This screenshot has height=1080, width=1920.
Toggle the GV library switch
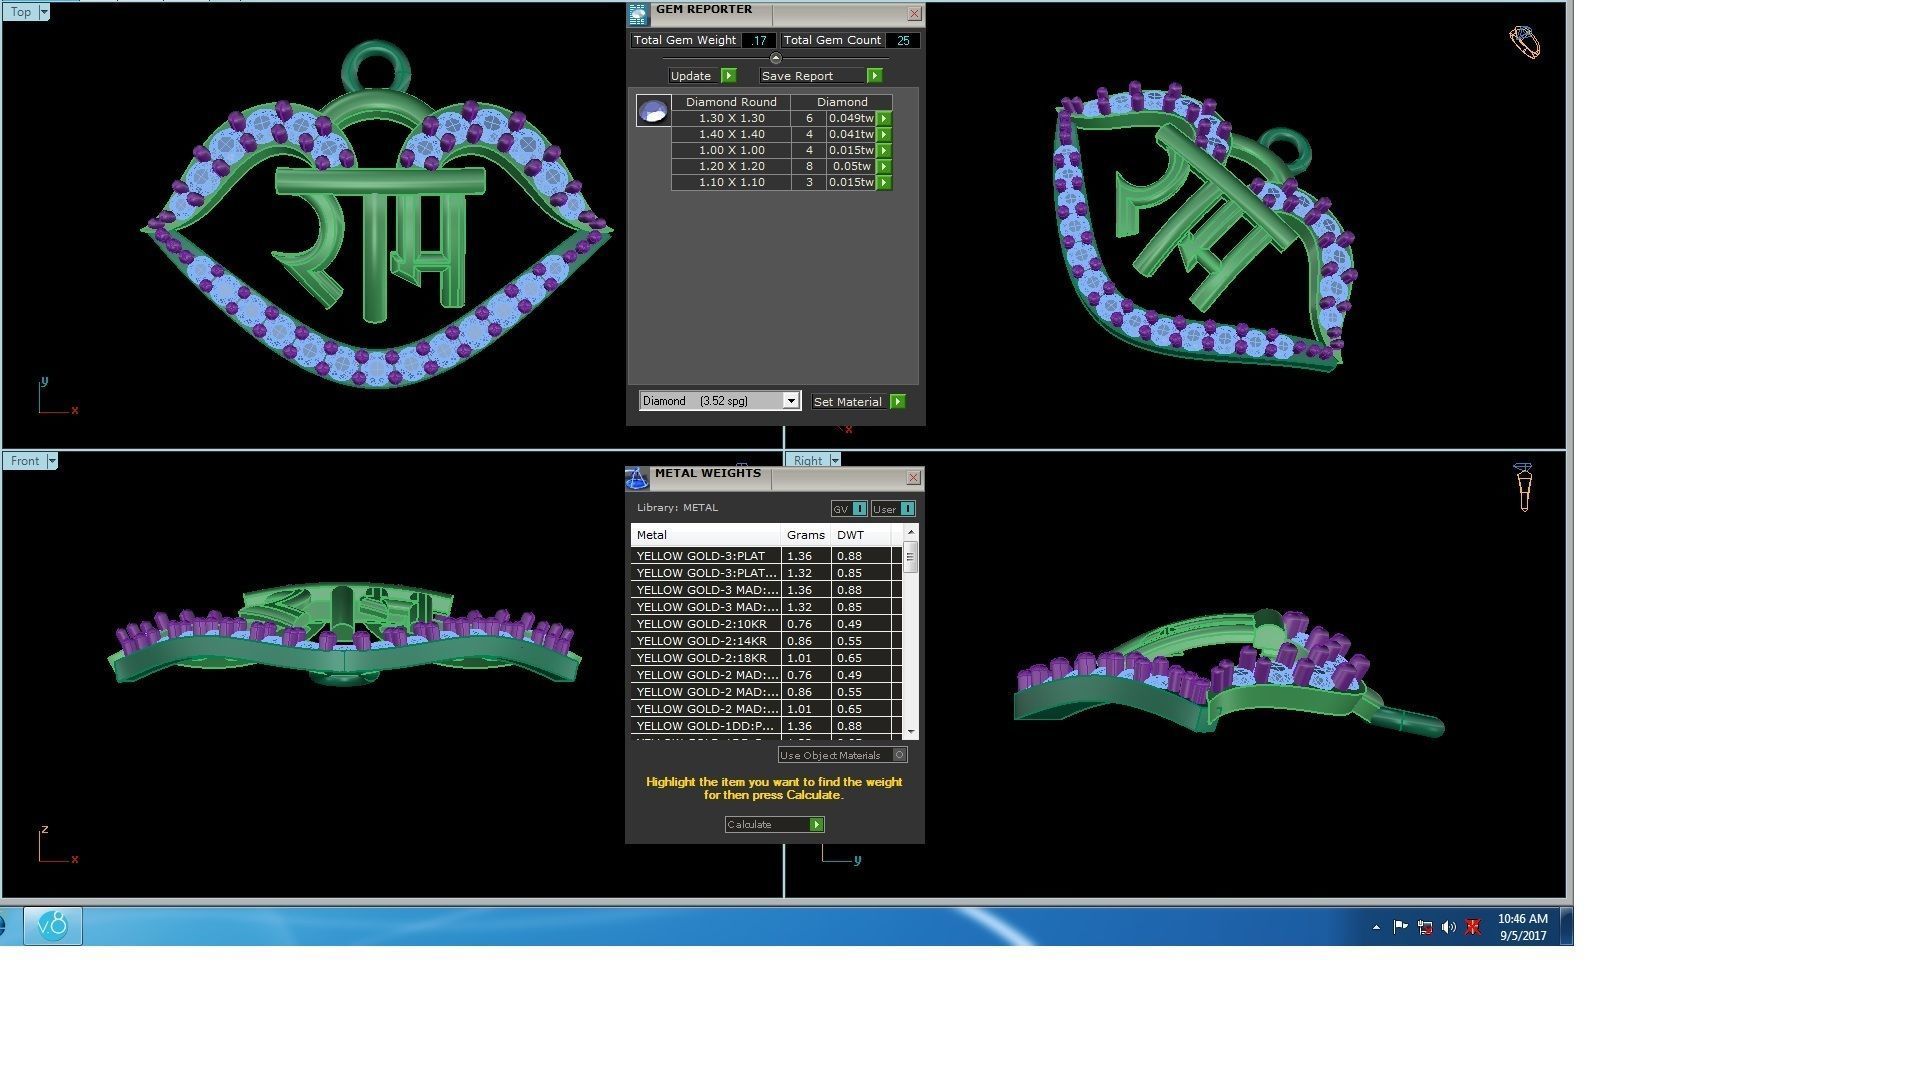click(x=859, y=509)
